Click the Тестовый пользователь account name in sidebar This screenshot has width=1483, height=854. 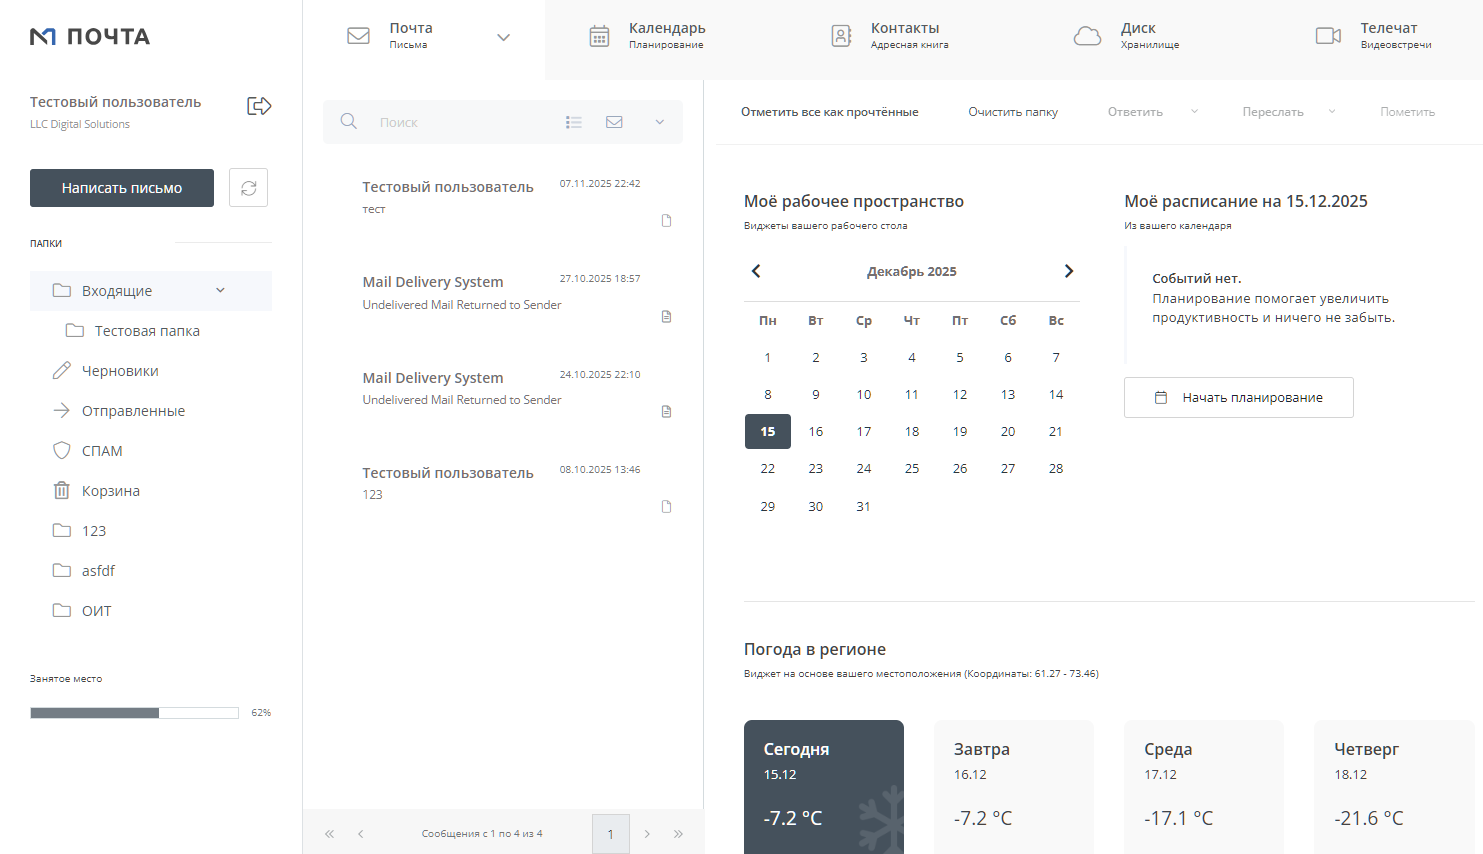click(x=116, y=102)
